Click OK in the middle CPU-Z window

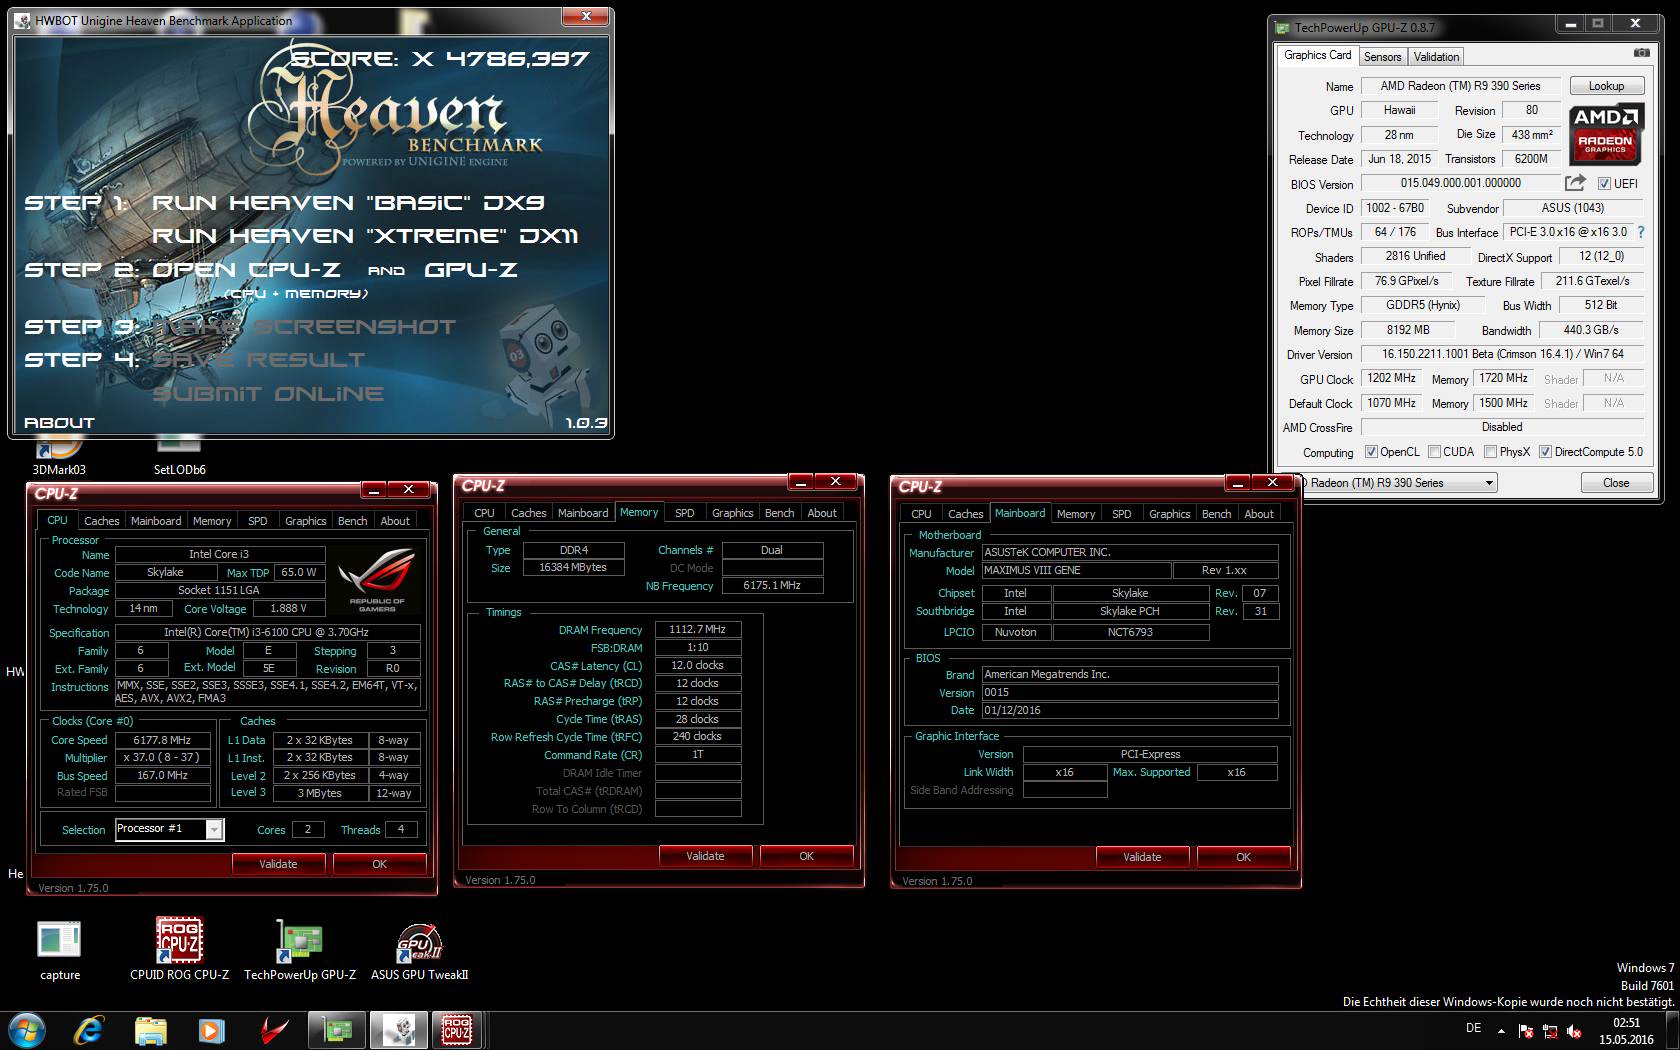[x=806, y=856]
